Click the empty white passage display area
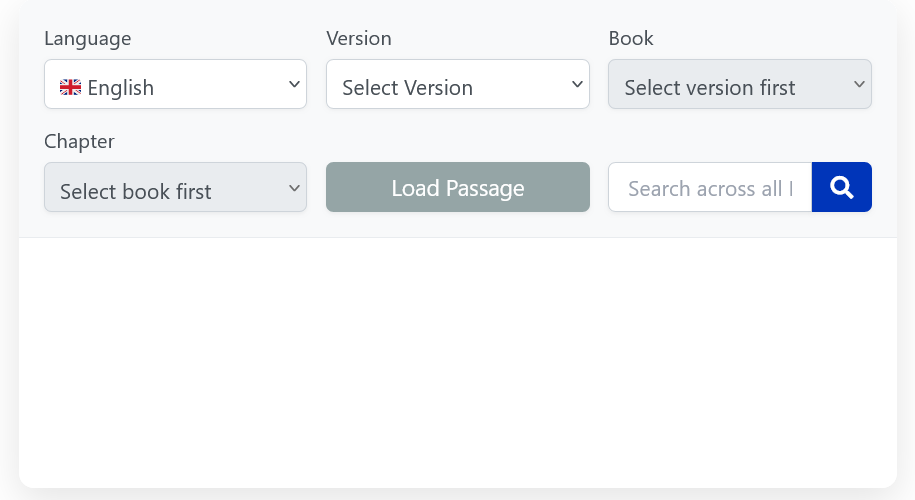Viewport: 915px width, 500px height. tap(458, 362)
